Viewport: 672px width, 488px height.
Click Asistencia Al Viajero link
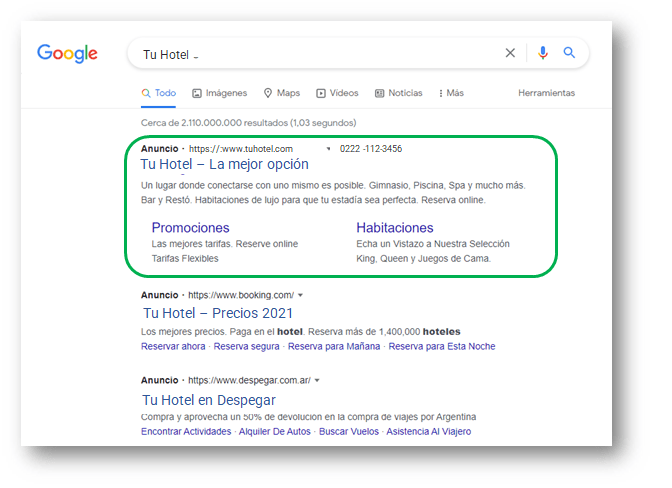click(429, 431)
